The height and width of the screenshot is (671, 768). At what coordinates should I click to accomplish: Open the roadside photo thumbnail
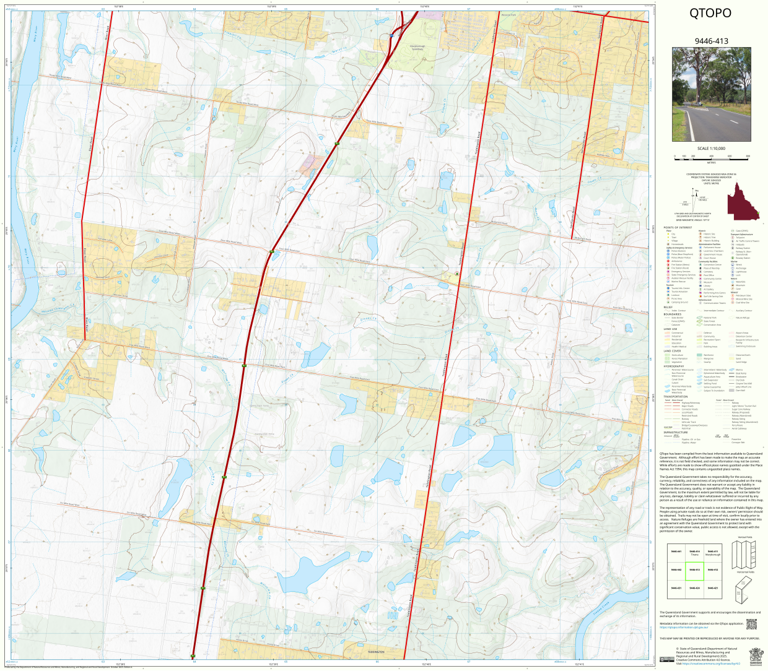click(x=711, y=95)
